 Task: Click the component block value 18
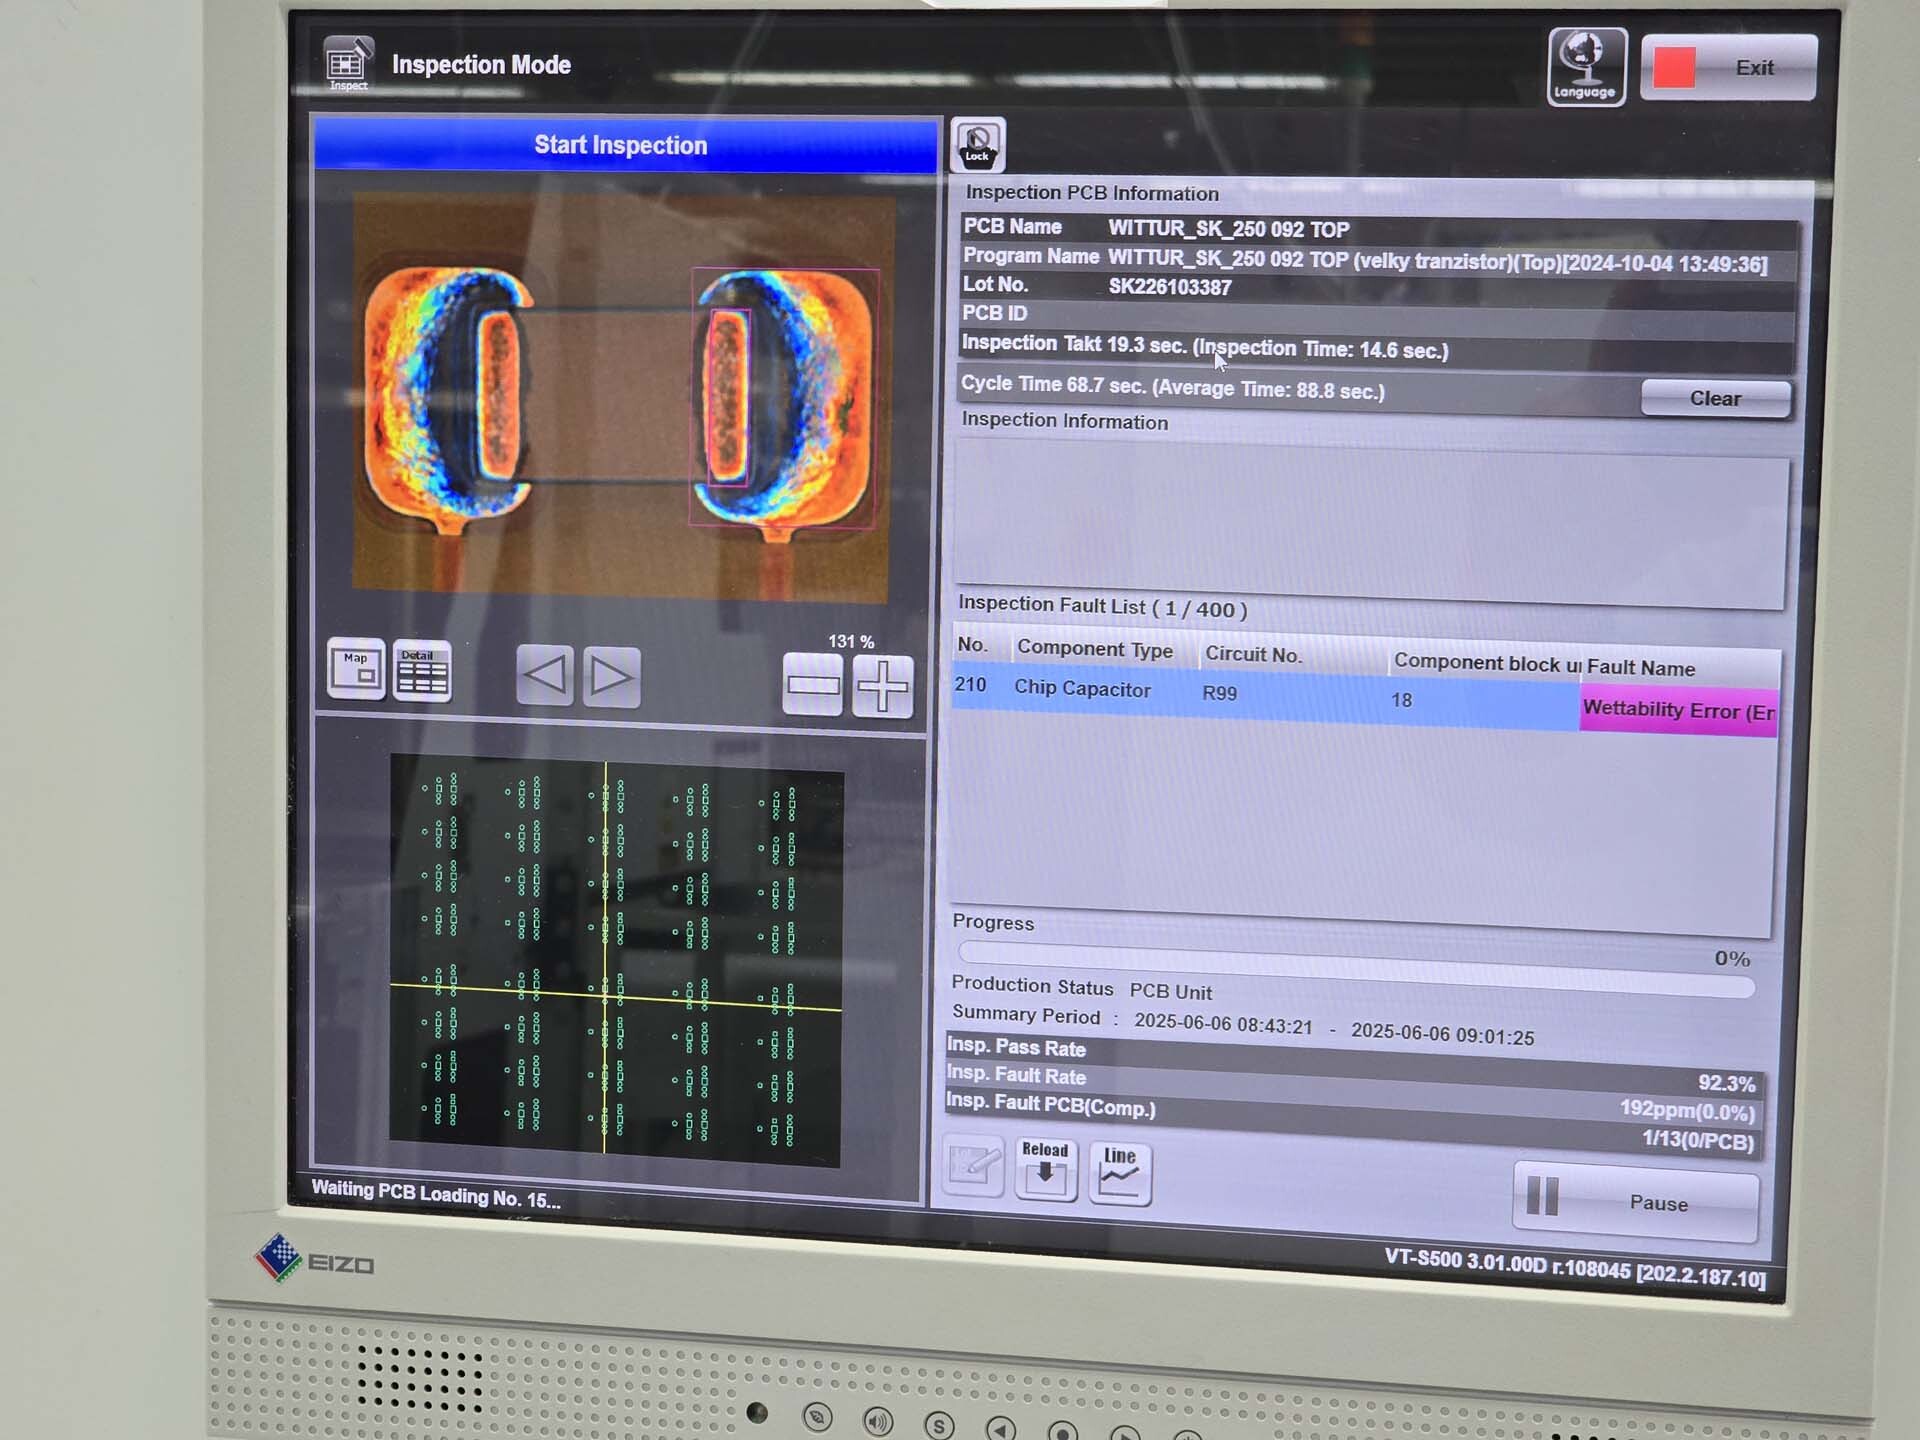click(x=1402, y=700)
